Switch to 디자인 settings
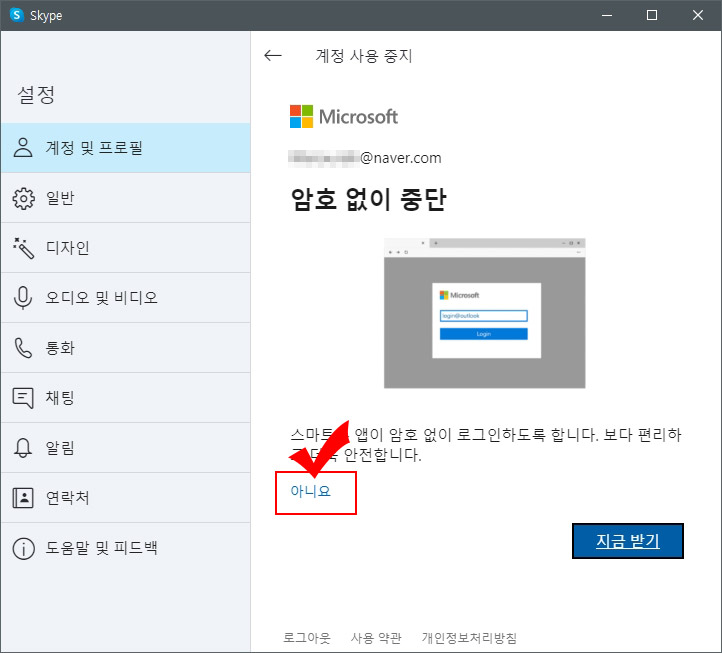The width and height of the screenshot is (722, 653). [x=126, y=248]
